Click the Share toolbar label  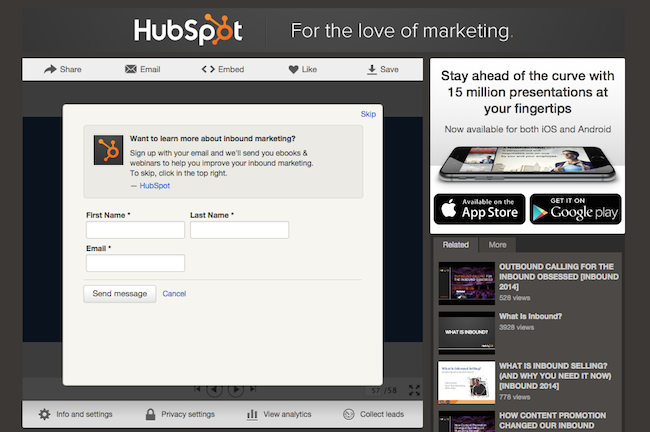click(70, 69)
